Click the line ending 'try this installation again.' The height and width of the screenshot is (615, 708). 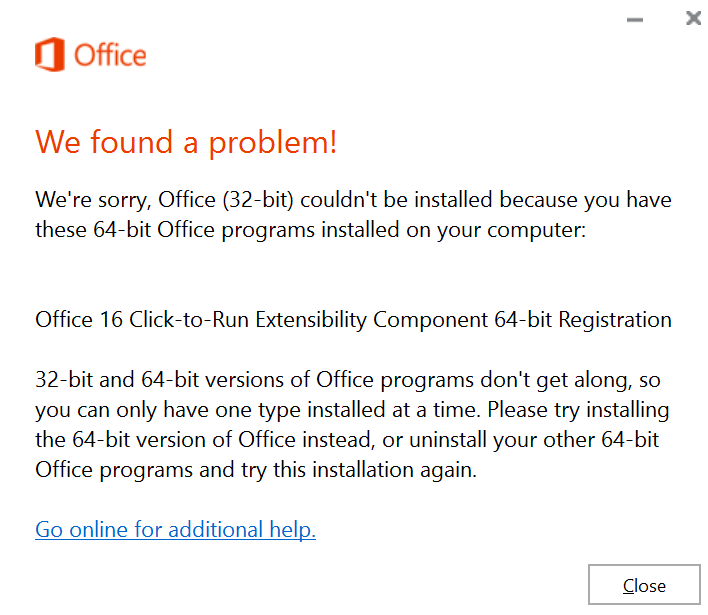click(255, 470)
